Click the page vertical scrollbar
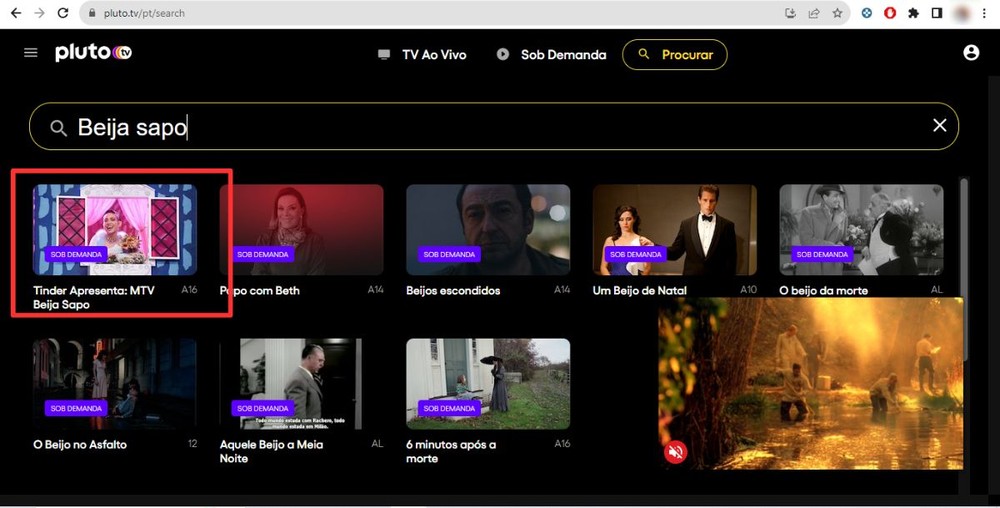The height and width of the screenshot is (508, 1000). (x=964, y=268)
